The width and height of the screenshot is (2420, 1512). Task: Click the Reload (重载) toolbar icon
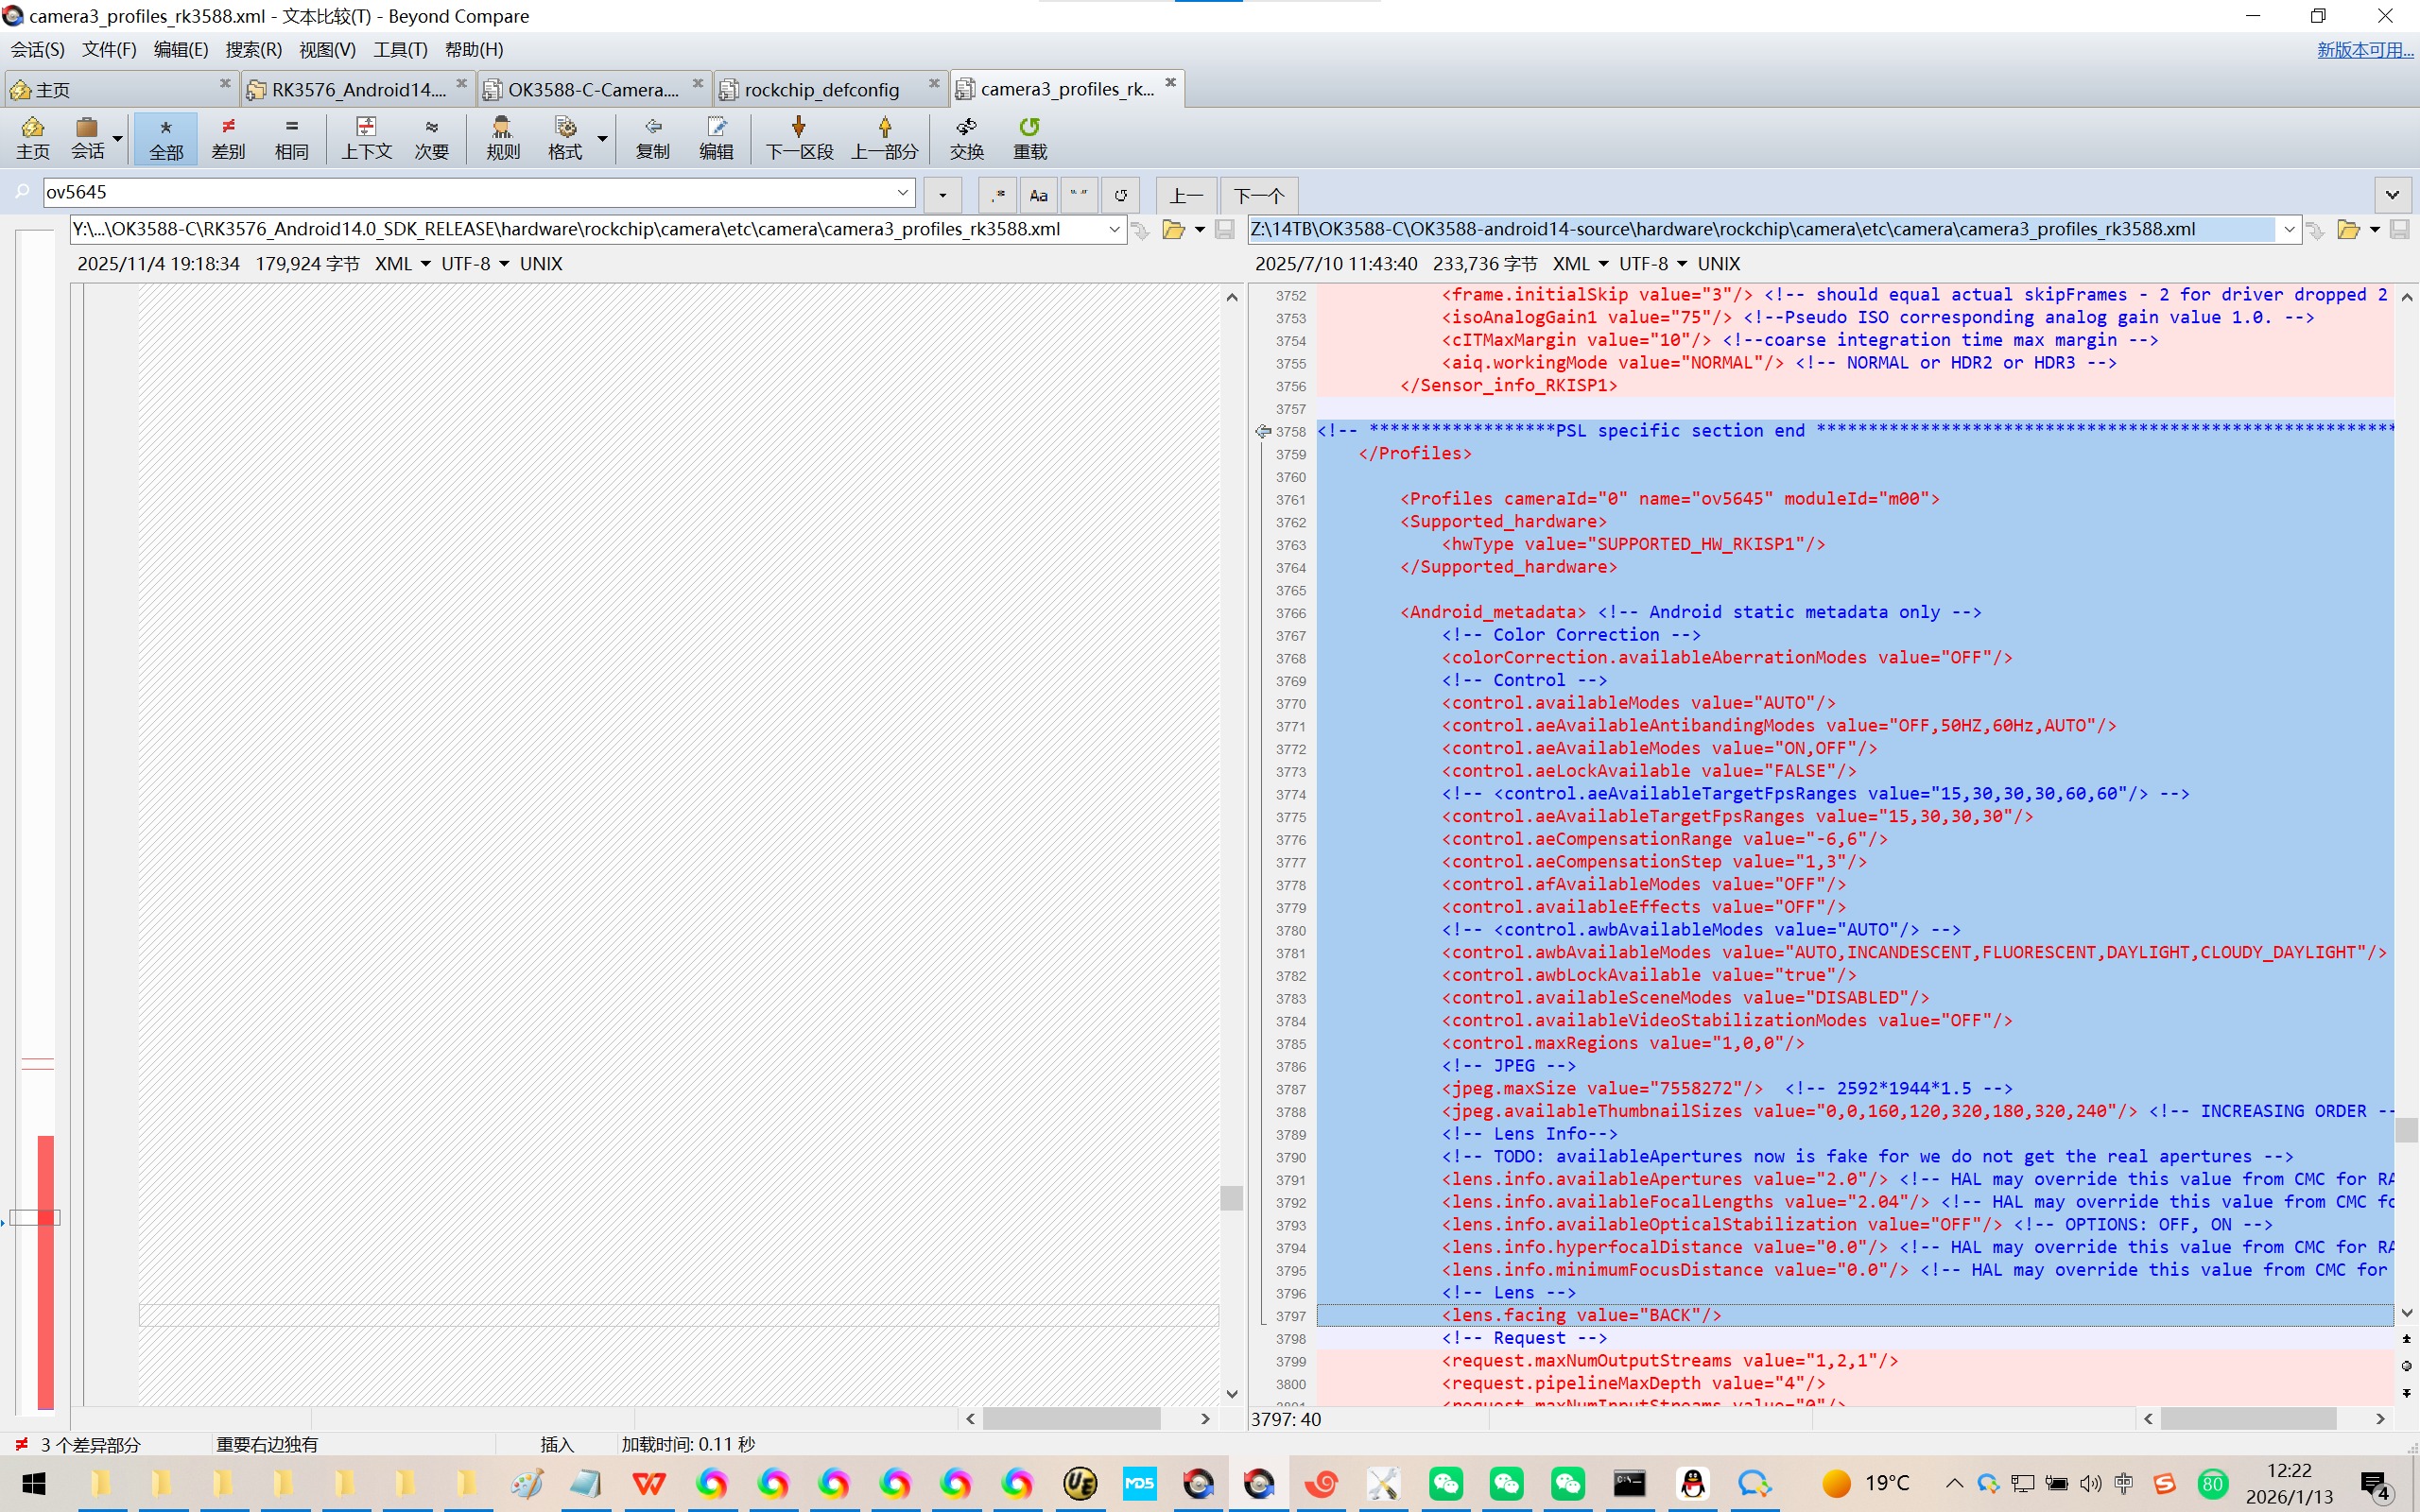point(1029,128)
